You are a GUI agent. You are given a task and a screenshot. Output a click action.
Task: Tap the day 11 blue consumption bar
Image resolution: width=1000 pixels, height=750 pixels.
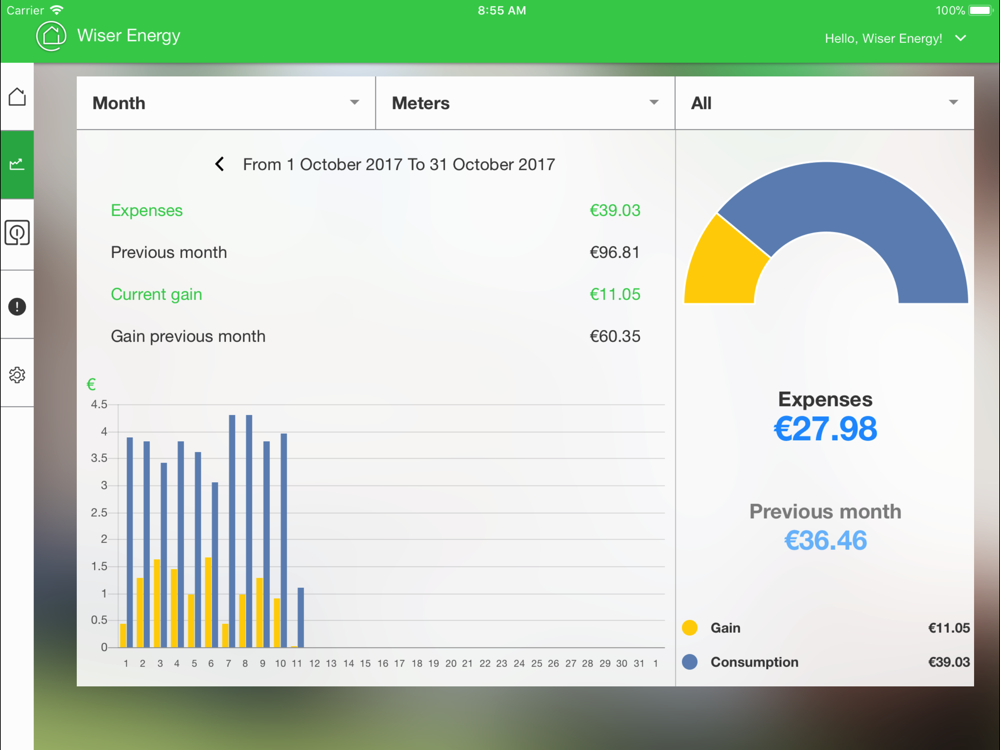pos(301,617)
